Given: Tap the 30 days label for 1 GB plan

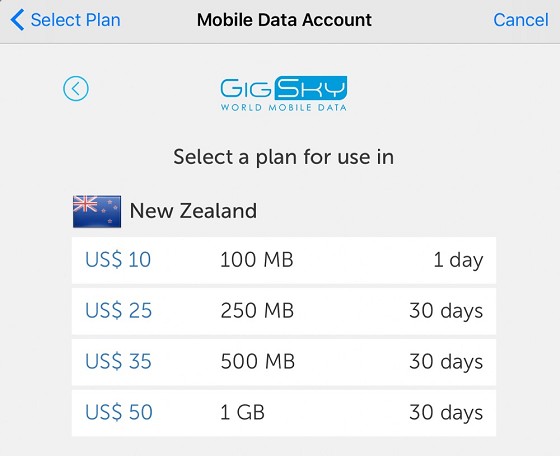Looking at the screenshot, I should point(446,413).
